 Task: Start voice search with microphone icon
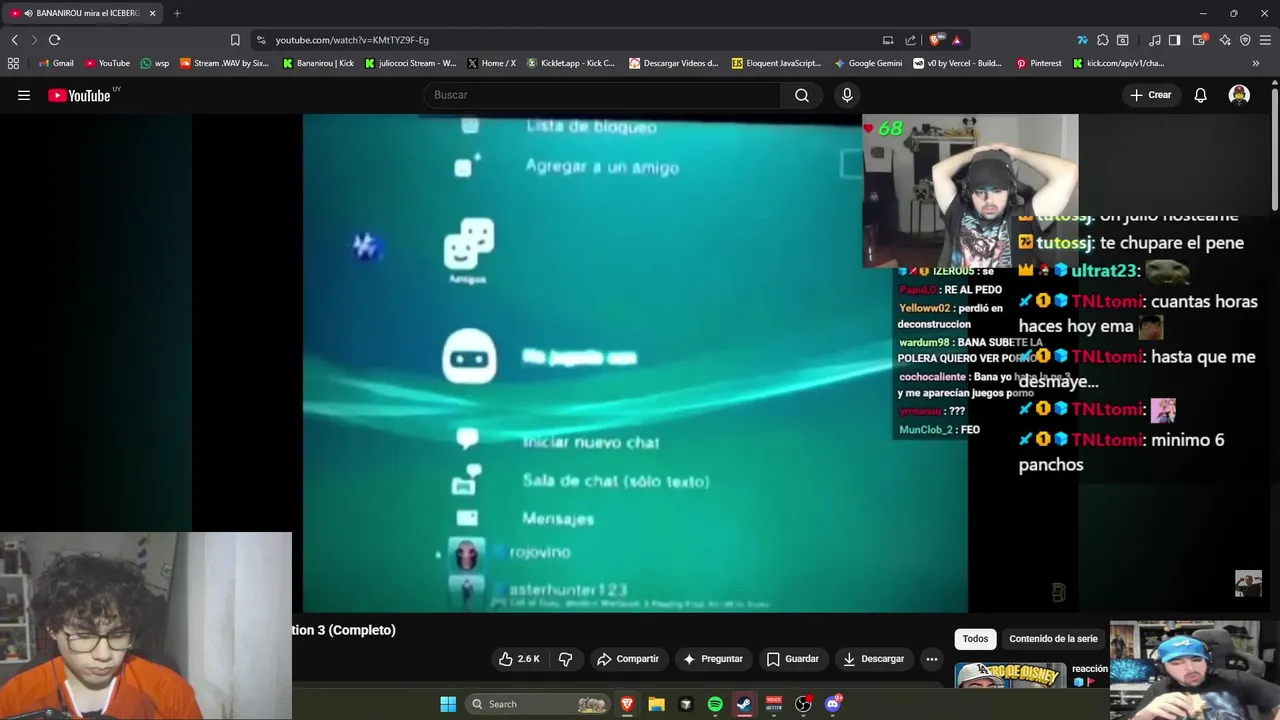847,95
